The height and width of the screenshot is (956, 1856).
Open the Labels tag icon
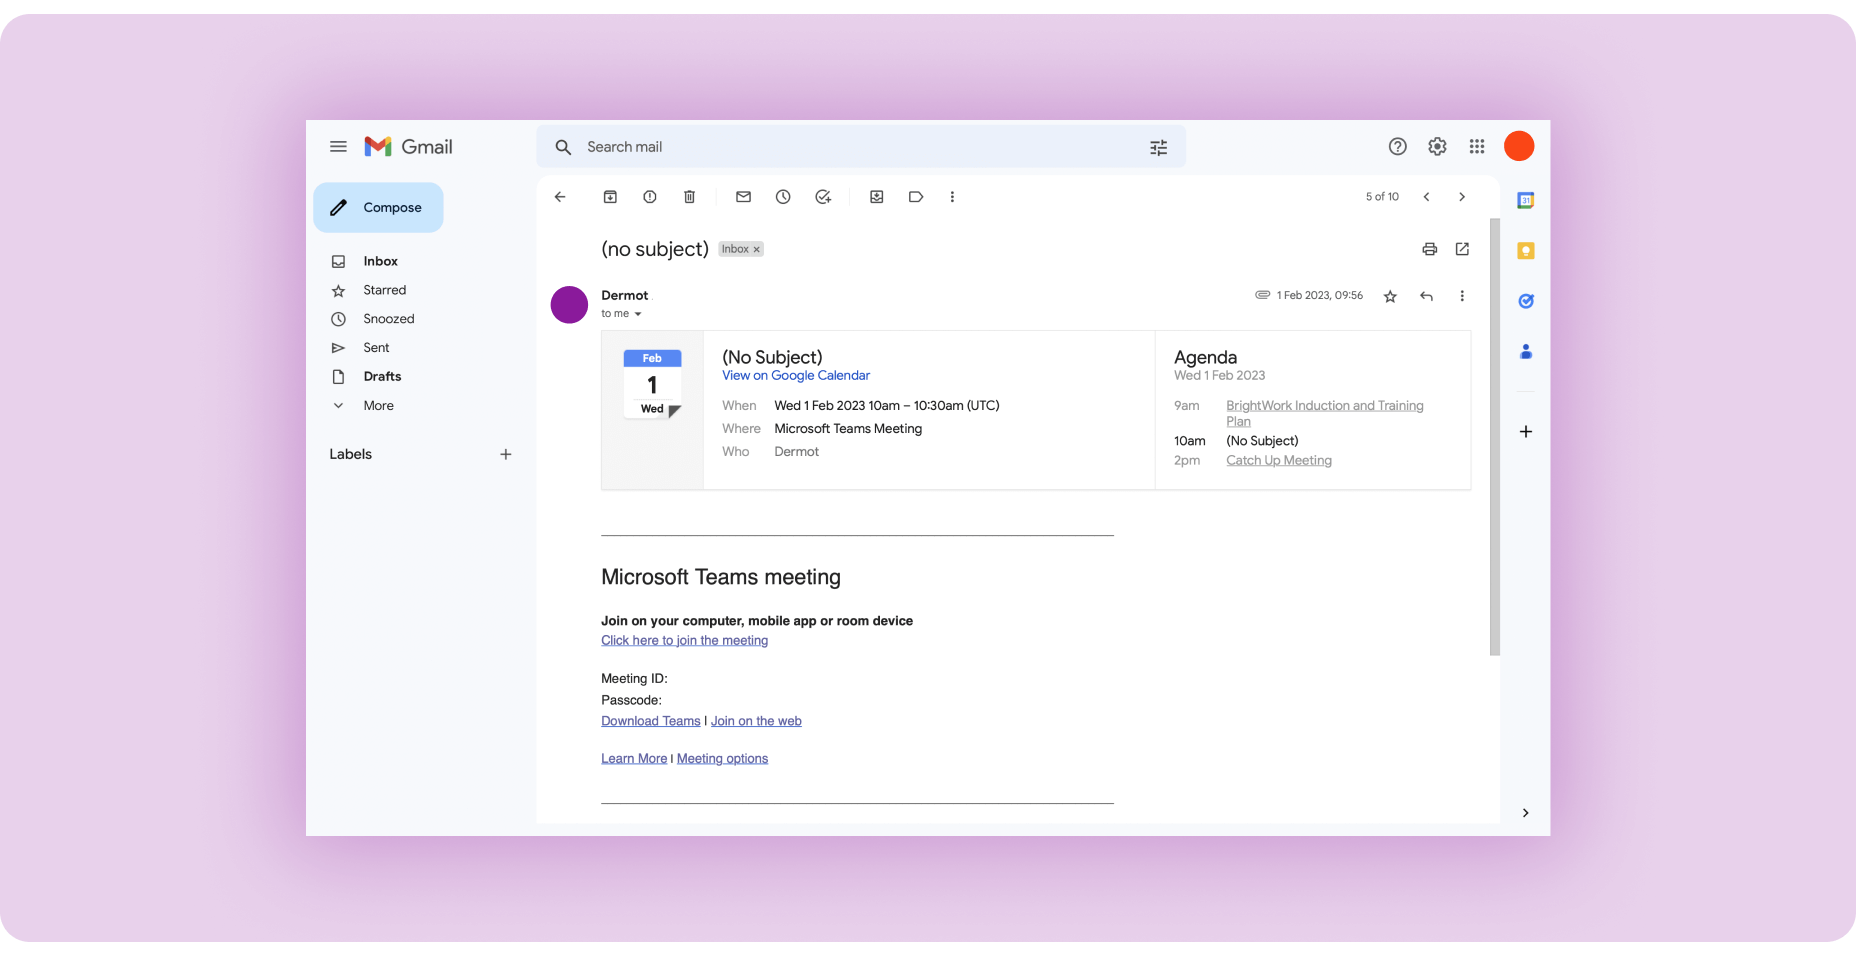(x=916, y=197)
